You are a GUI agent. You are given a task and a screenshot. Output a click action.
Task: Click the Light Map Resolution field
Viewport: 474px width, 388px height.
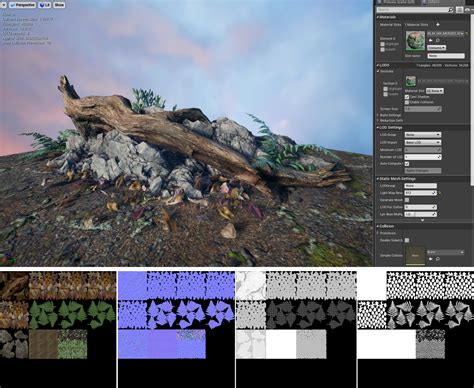421,193
